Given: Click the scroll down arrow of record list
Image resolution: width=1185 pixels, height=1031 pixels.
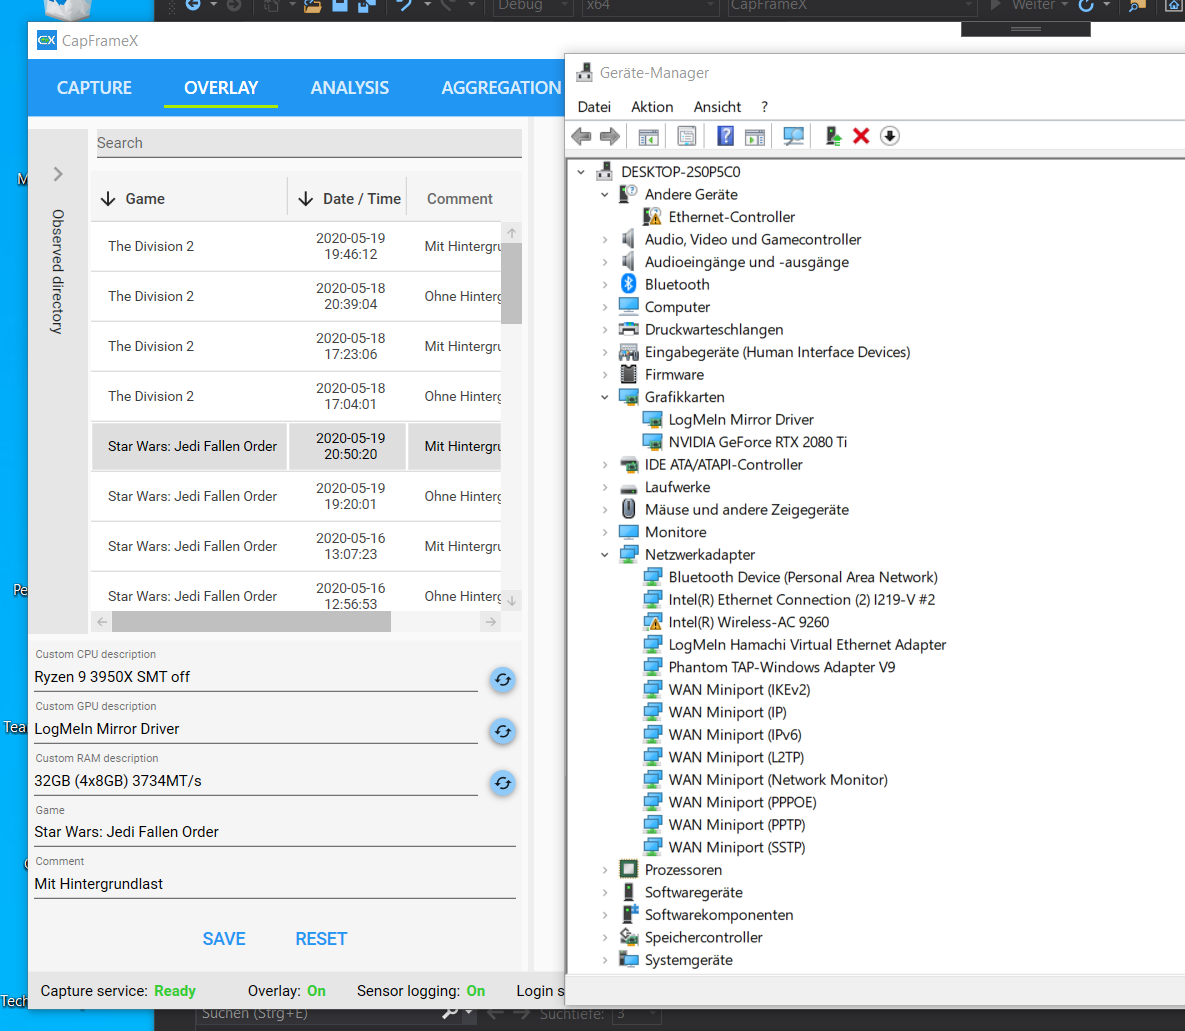Looking at the screenshot, I should (x=512, y=601).
